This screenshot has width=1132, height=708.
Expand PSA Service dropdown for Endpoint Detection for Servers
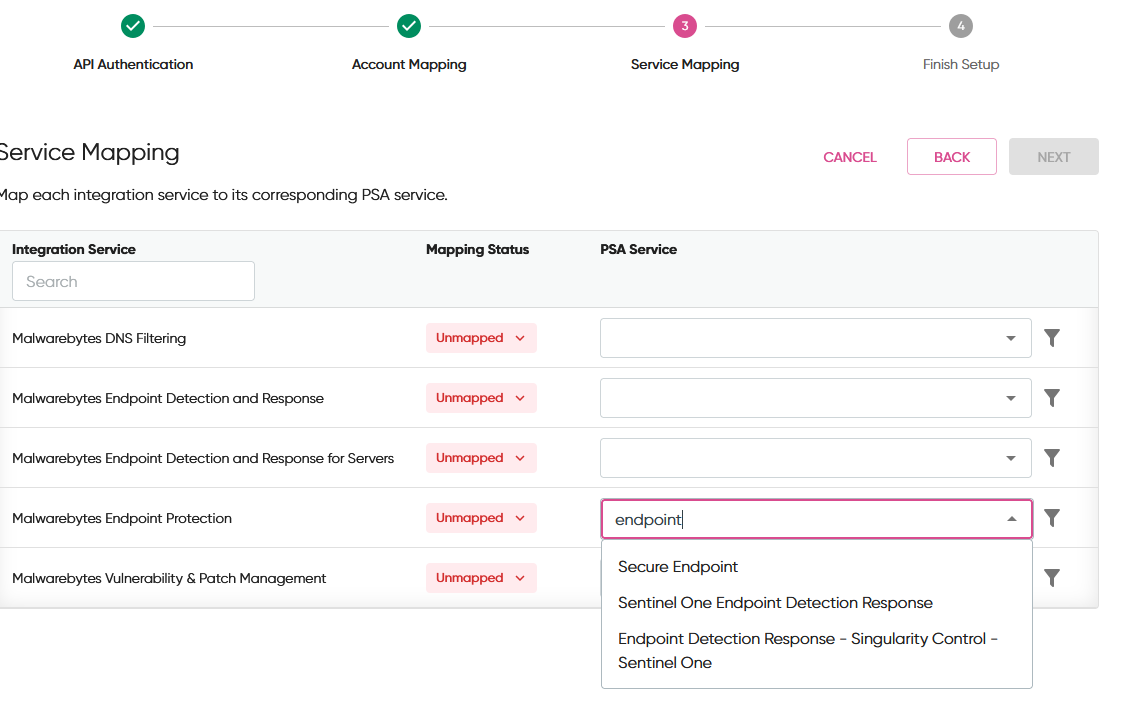tap(1011, 459)
